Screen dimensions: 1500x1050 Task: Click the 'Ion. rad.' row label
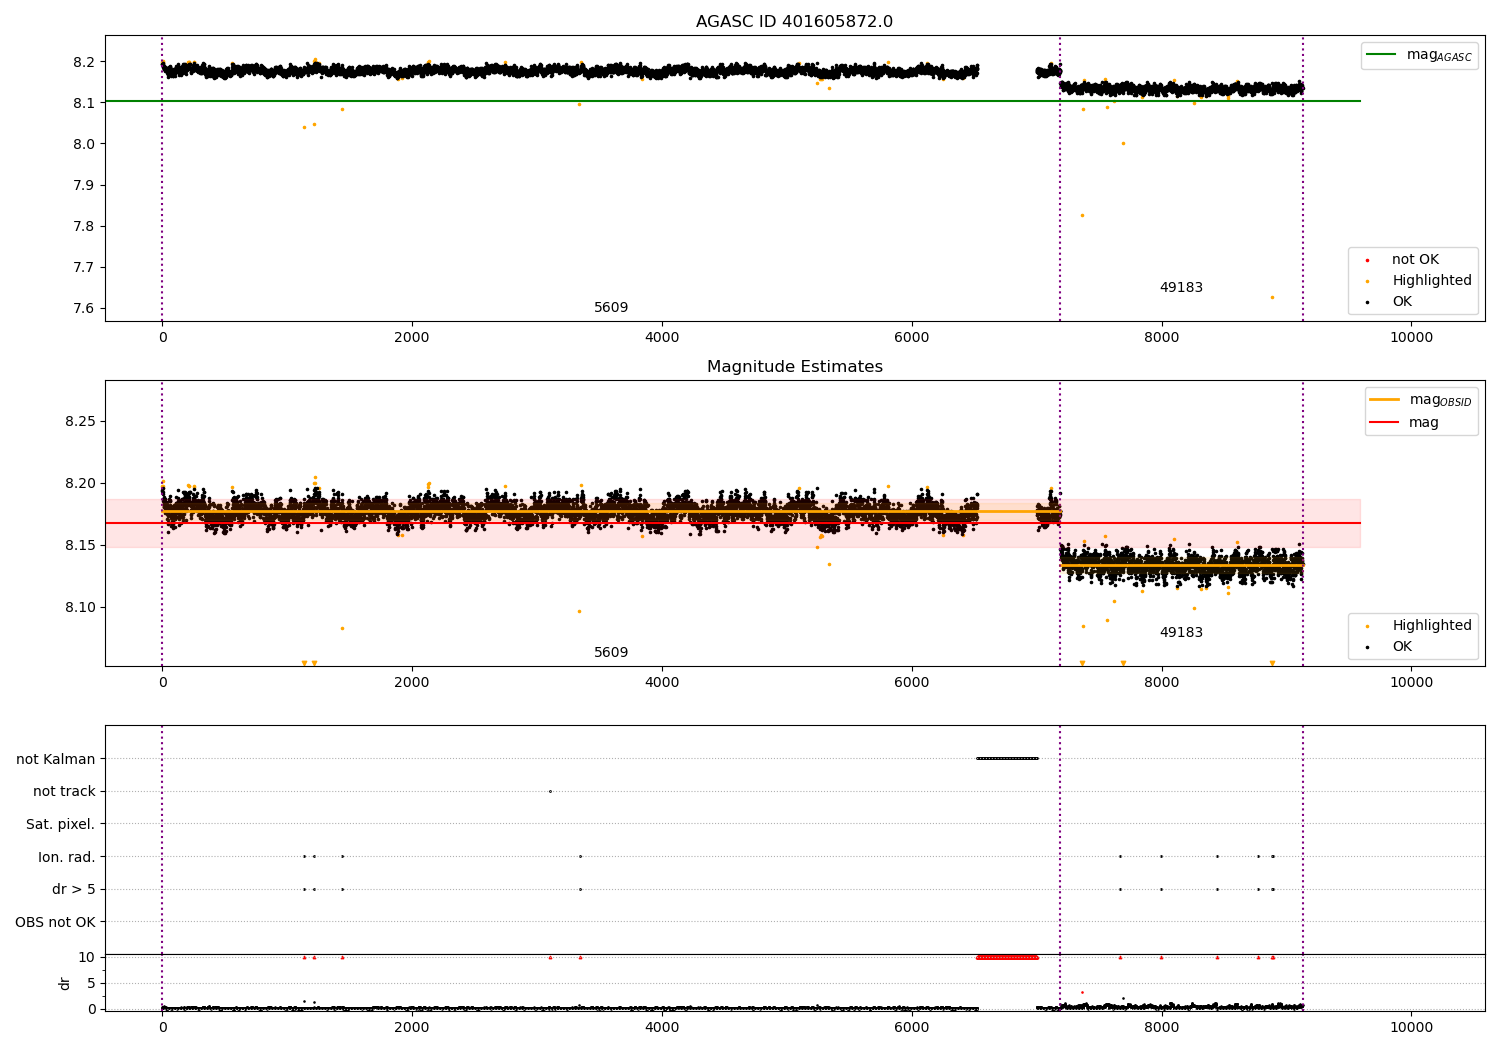67,857
